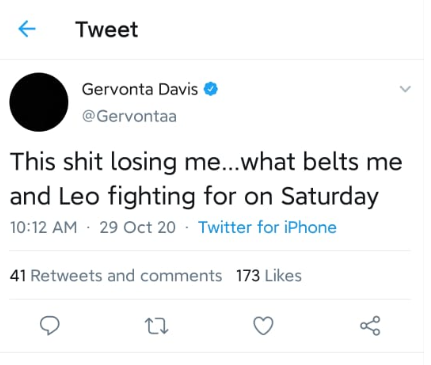Retweet this tweet via the retweet icon

click(x=157, y=326)
